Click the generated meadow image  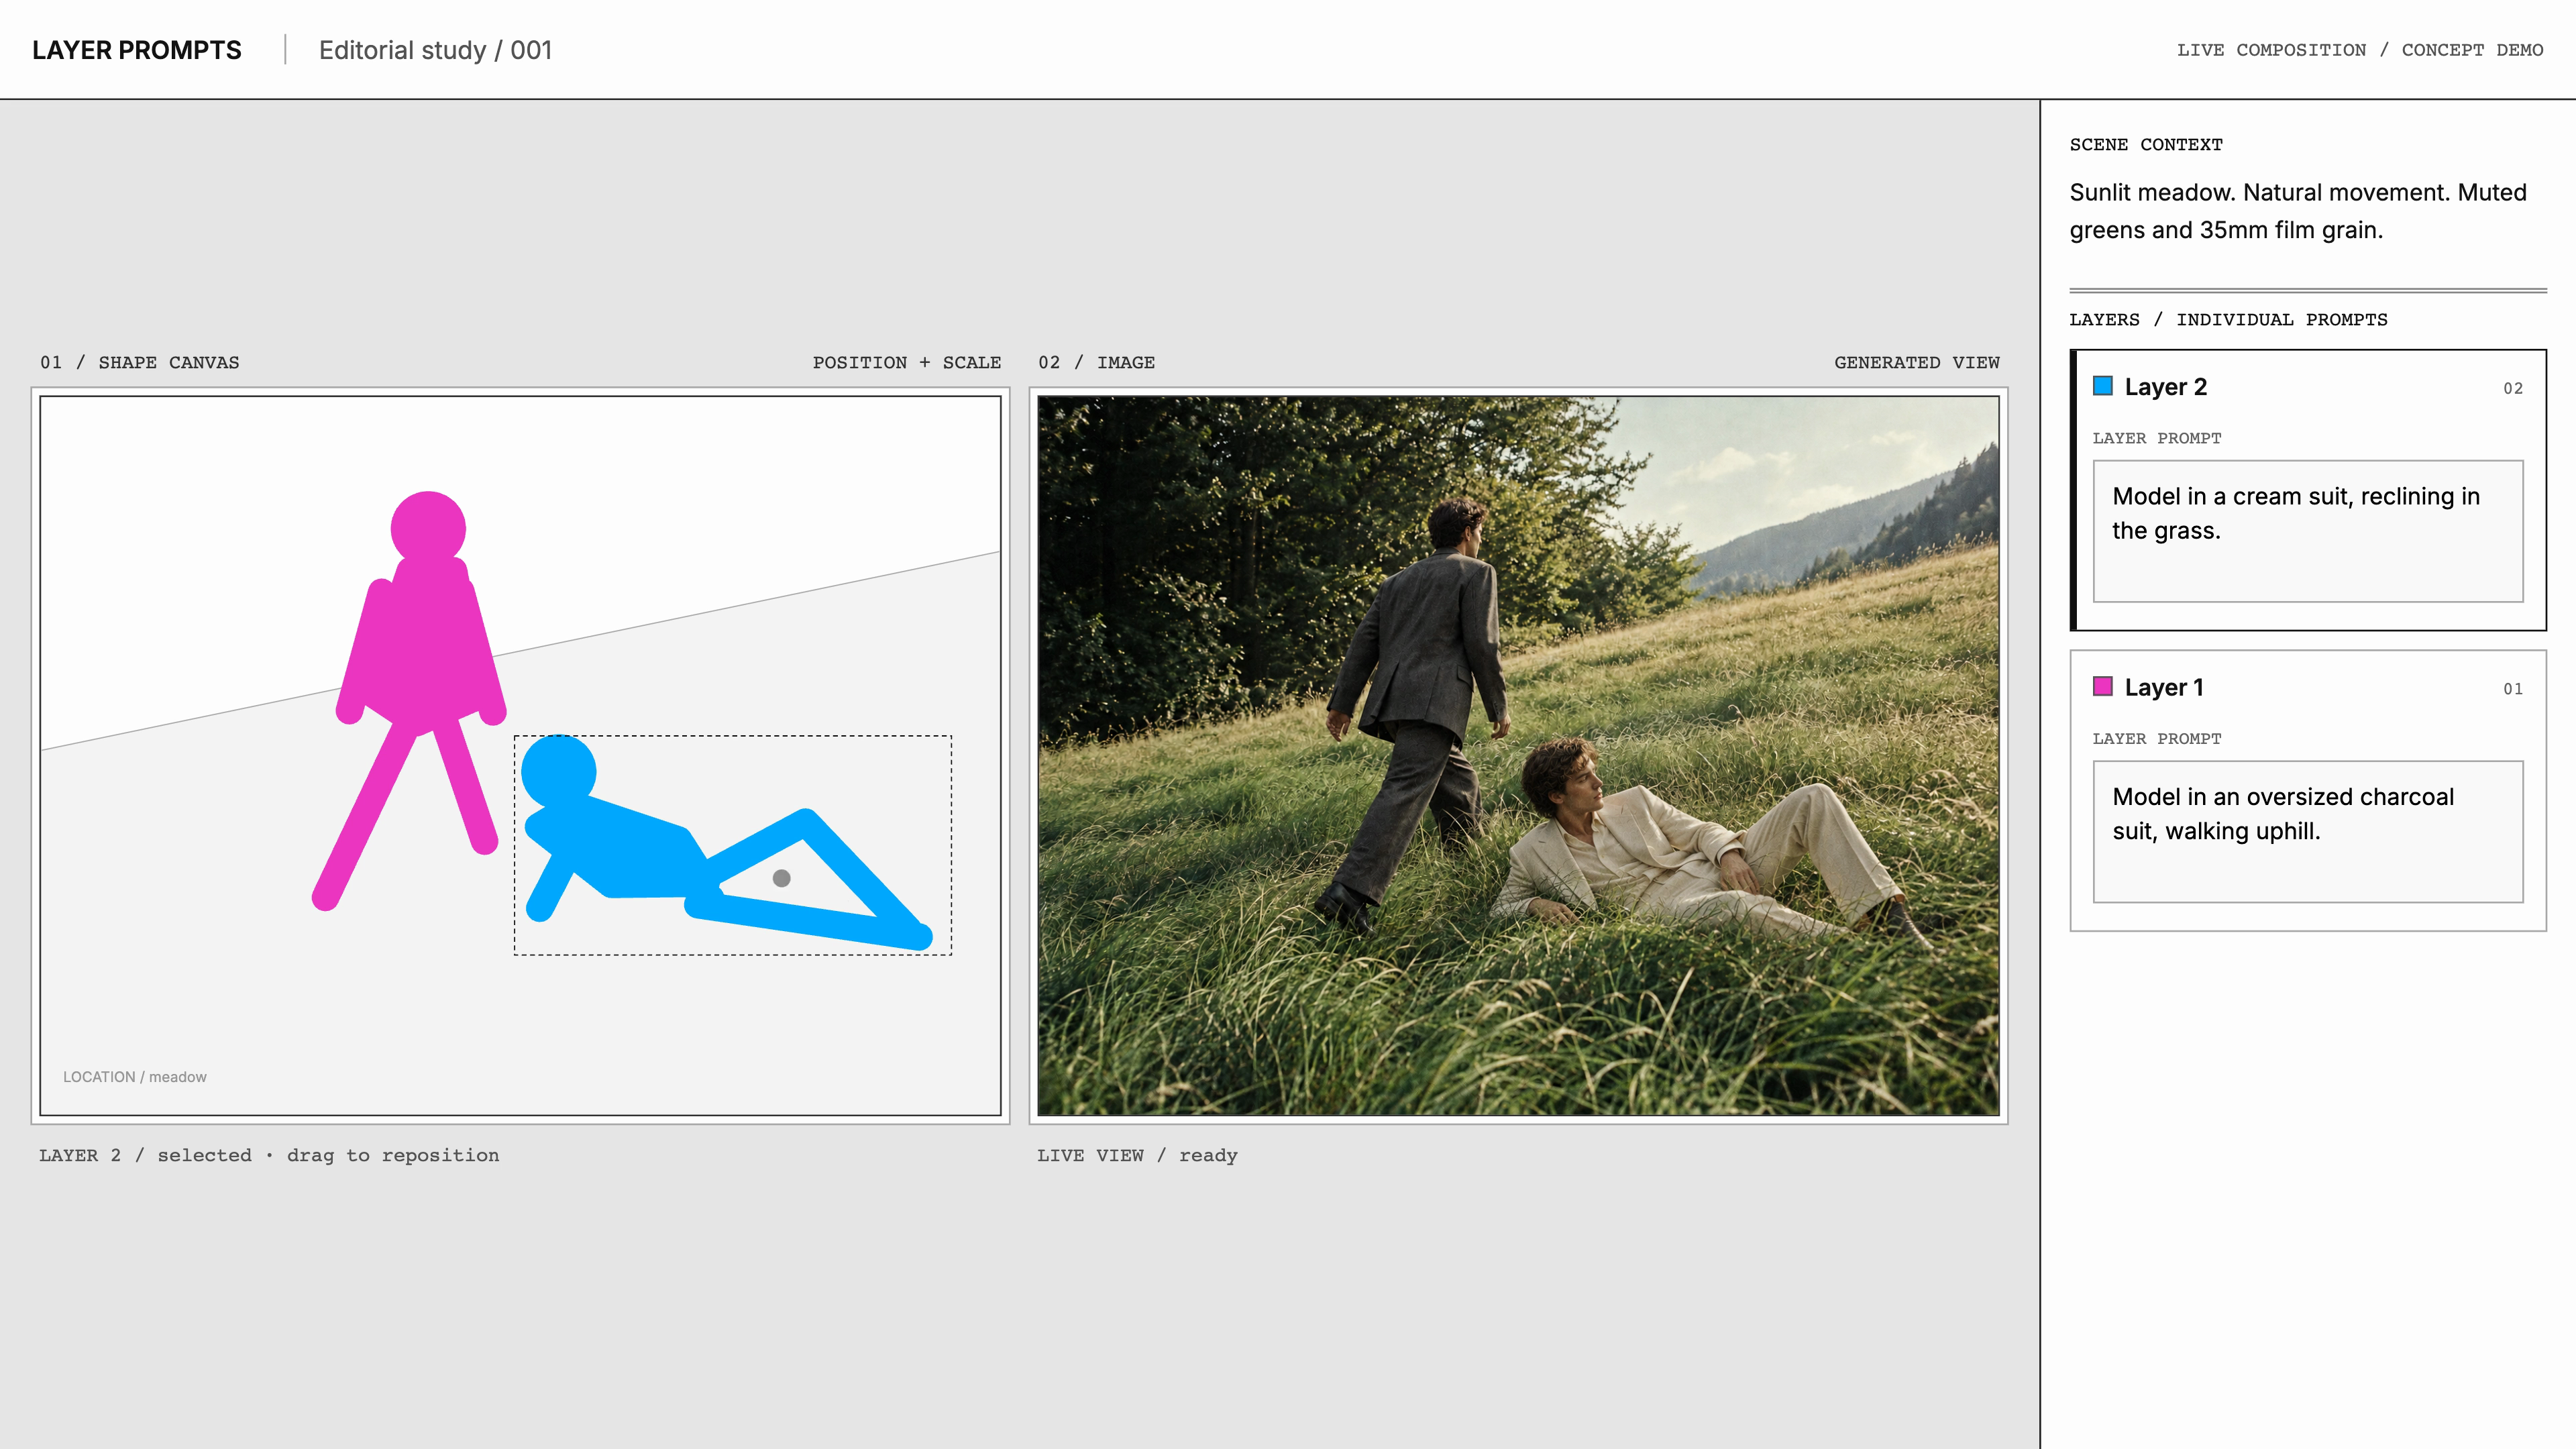tap(1518, 756)
